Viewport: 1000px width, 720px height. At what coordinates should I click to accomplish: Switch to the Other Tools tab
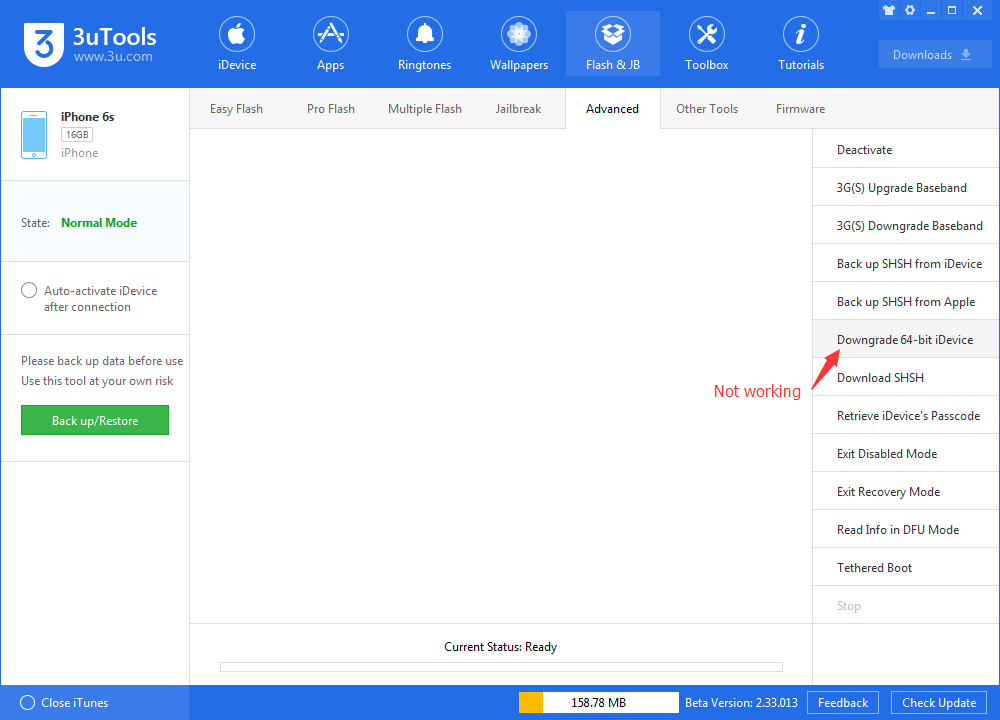pyautogui.click(x=707, y=109)
